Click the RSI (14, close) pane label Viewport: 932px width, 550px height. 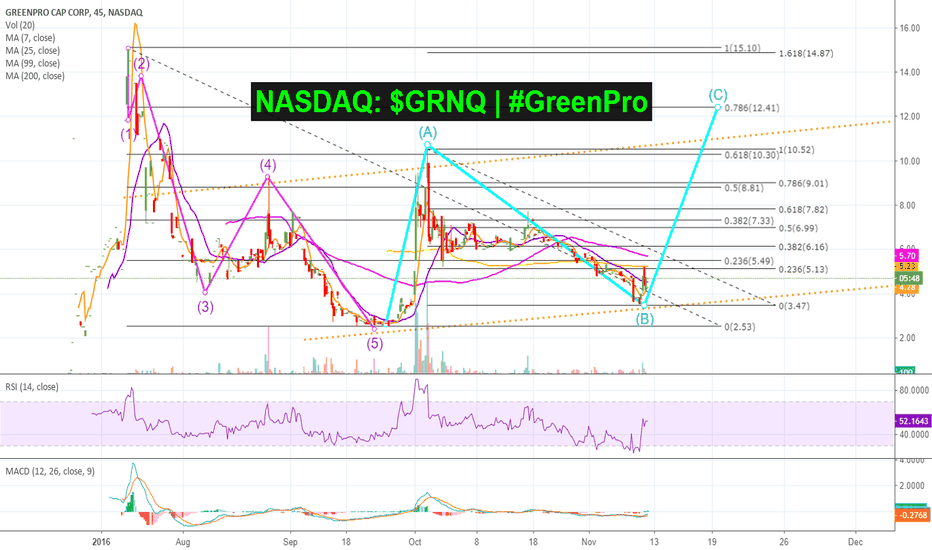[x=32, y=386]
